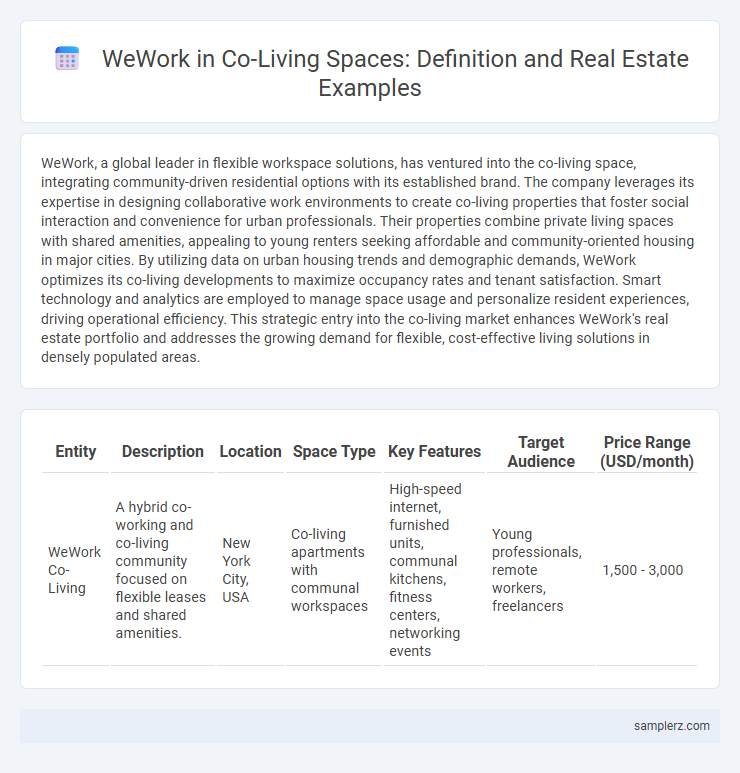Select the Location column header
The height and width of the screenshot is (773, 740).
pyautogui.click(x=250, y=452)
